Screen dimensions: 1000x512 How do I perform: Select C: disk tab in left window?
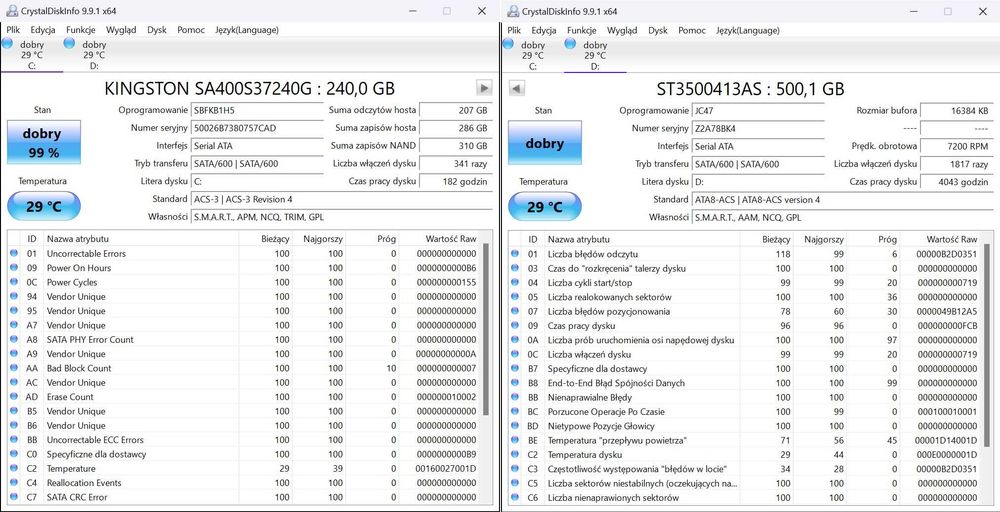pos(32,55)
